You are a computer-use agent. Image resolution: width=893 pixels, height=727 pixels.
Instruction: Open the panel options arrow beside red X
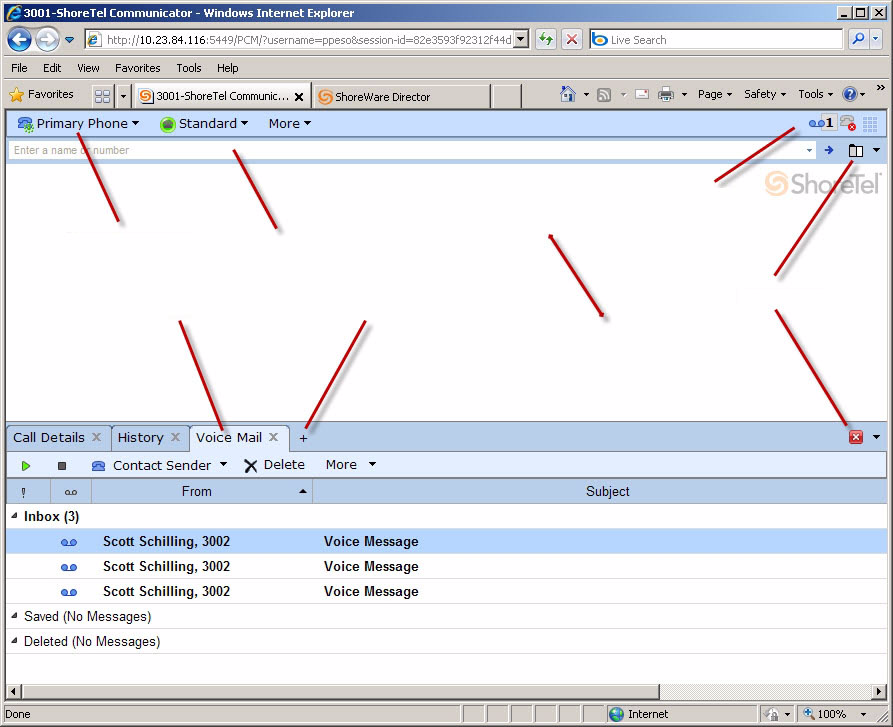point(876,437)
